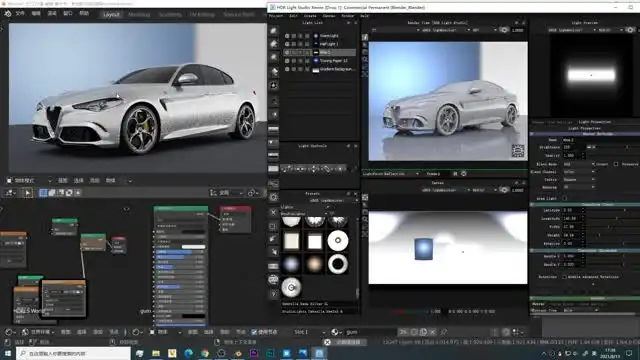The image size is (640, 360).
Task: Open File Explorer from the taskbar
Action: (156, 353)
